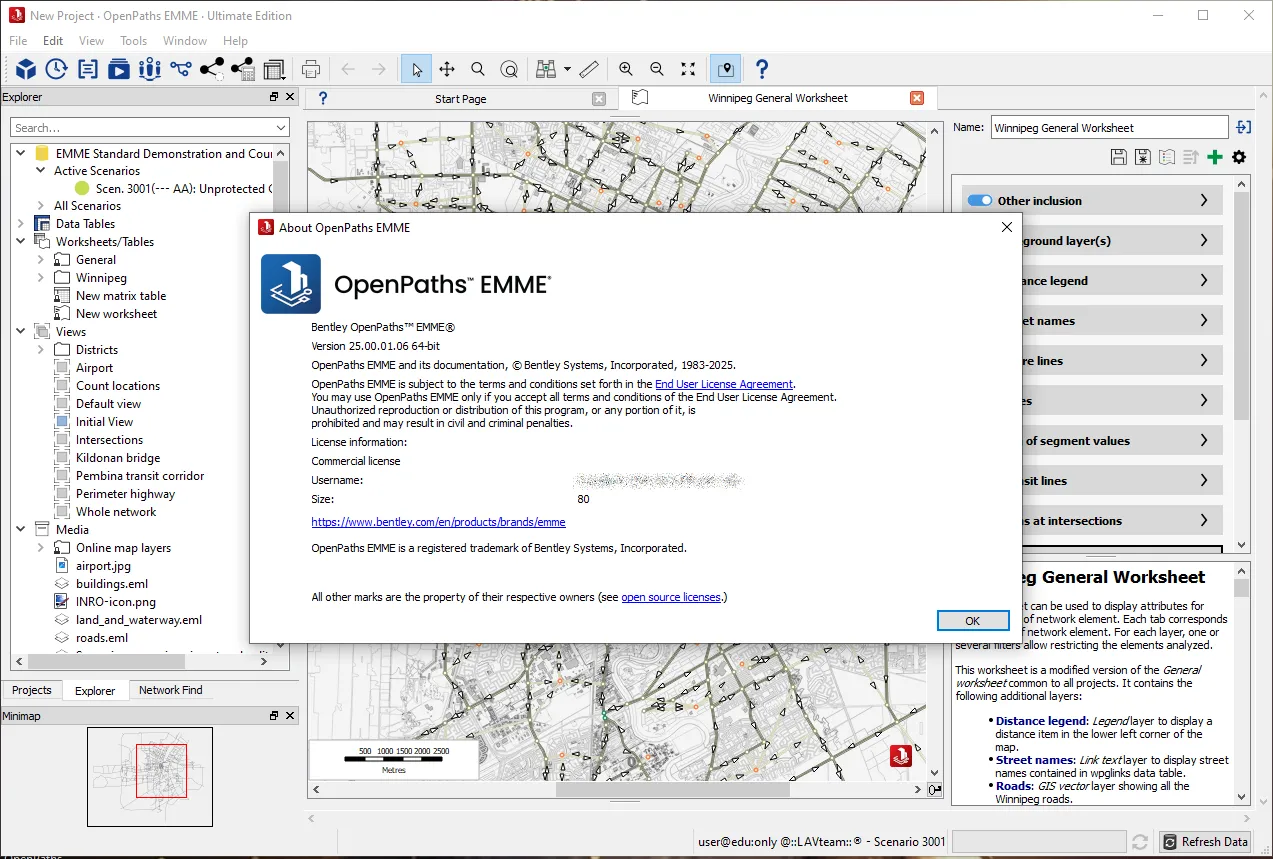Screen dimensions: 1273x859
Task: Click the Refresh Data button
Action: point(1206,842)
